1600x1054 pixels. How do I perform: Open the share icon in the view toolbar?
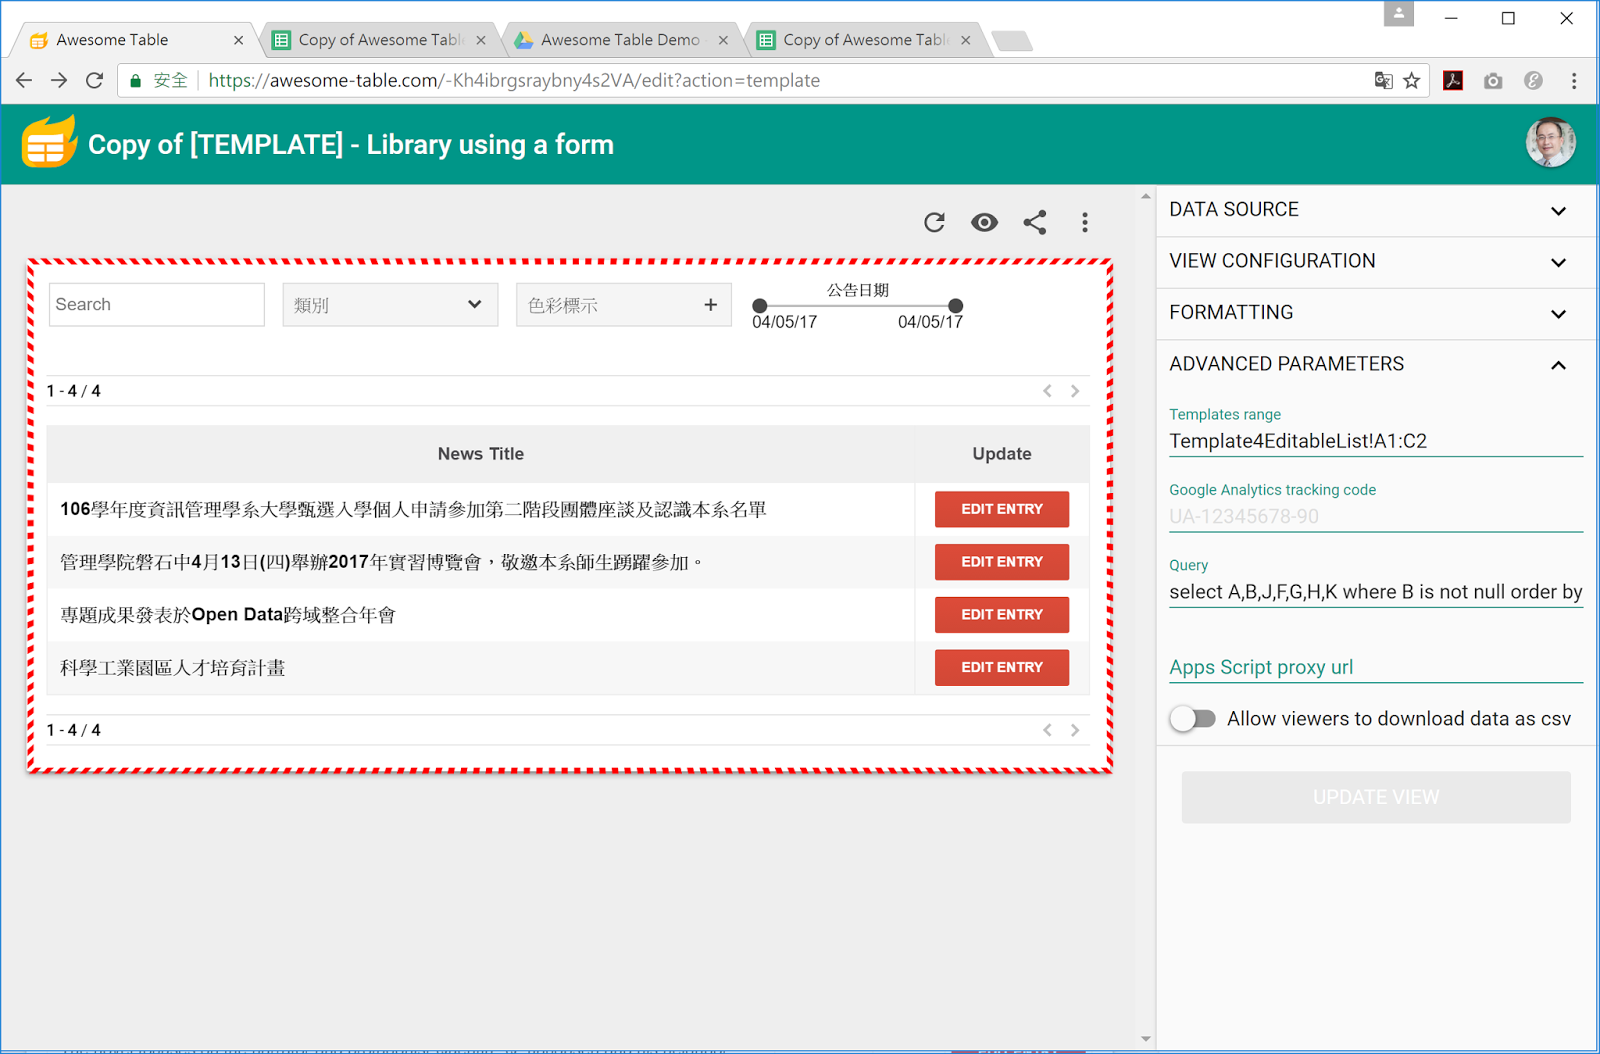click(1035, 222)
